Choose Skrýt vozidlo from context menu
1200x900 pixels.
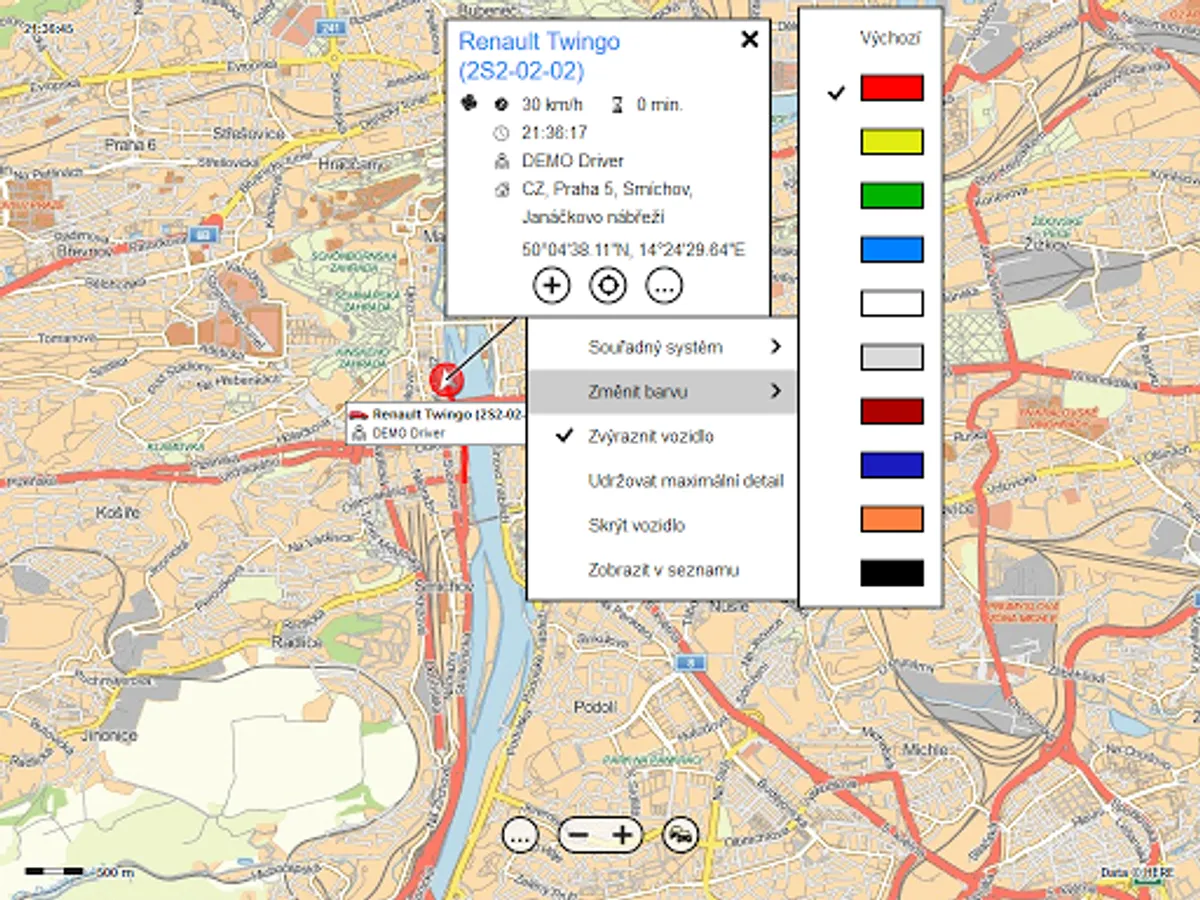pyautogui.click(x=662, y=525)
